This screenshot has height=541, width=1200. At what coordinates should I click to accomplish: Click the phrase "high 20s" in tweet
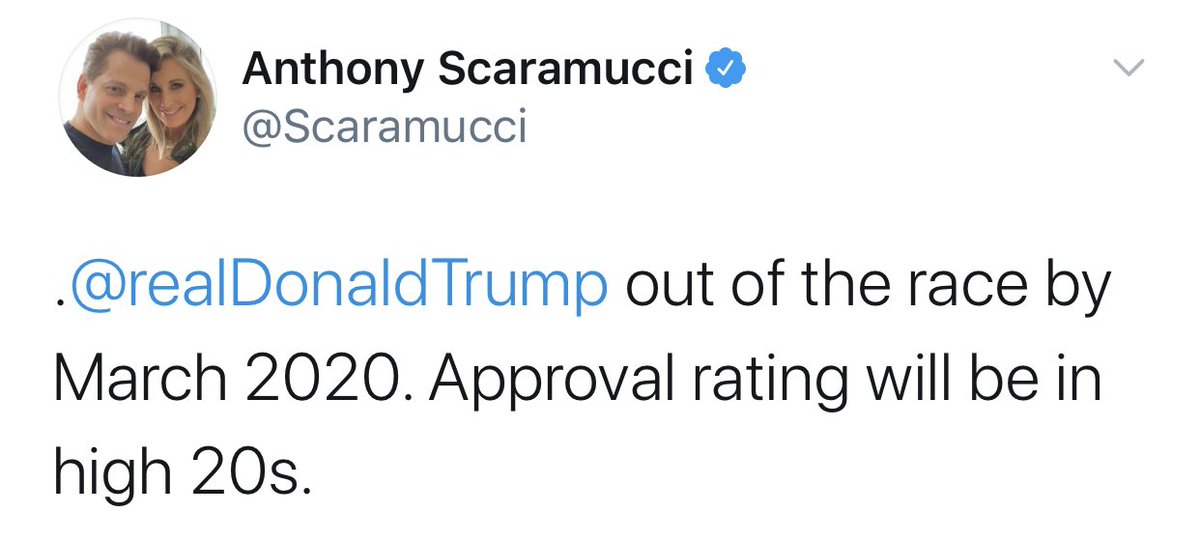point(177,471)
